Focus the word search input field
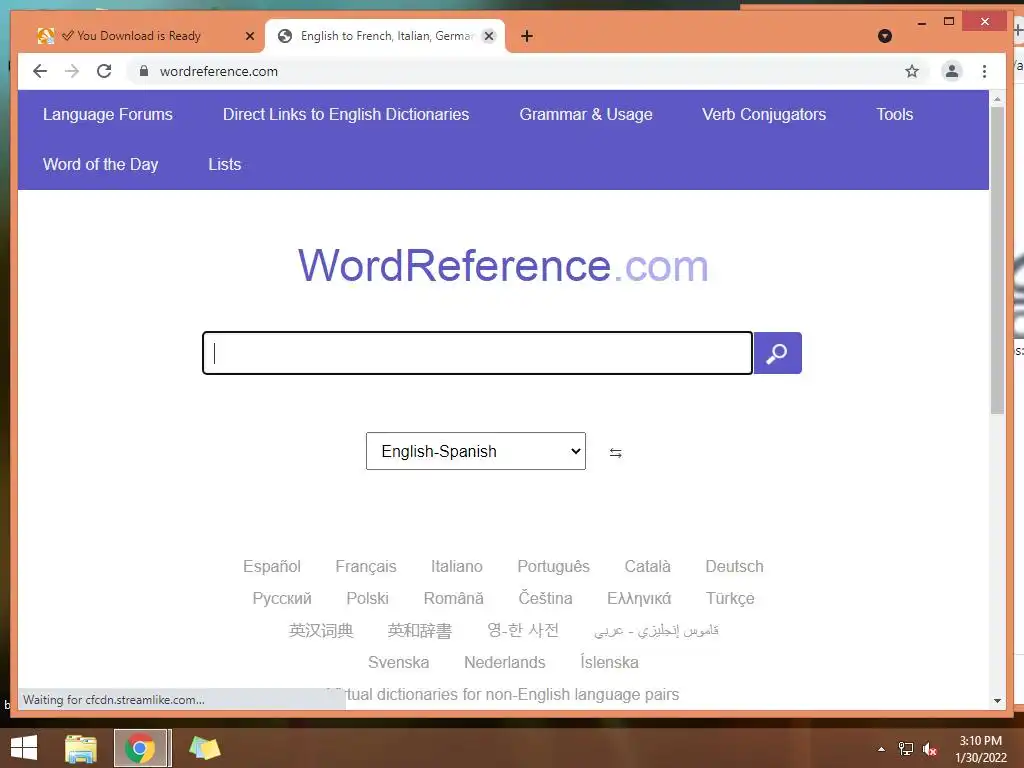Viewport: 1024px width, 768px height. (x=477, y=353)
